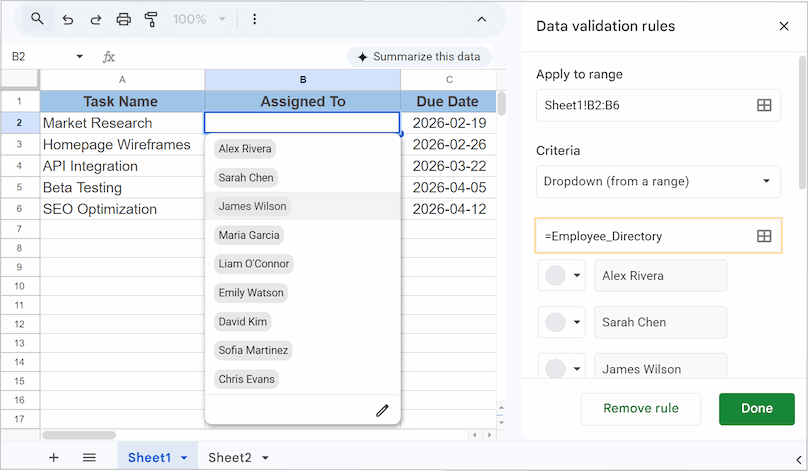Screen dimensions: 808x471
Task: Click the Sarah Chen item text field
Action: click(x=660, y=323)
